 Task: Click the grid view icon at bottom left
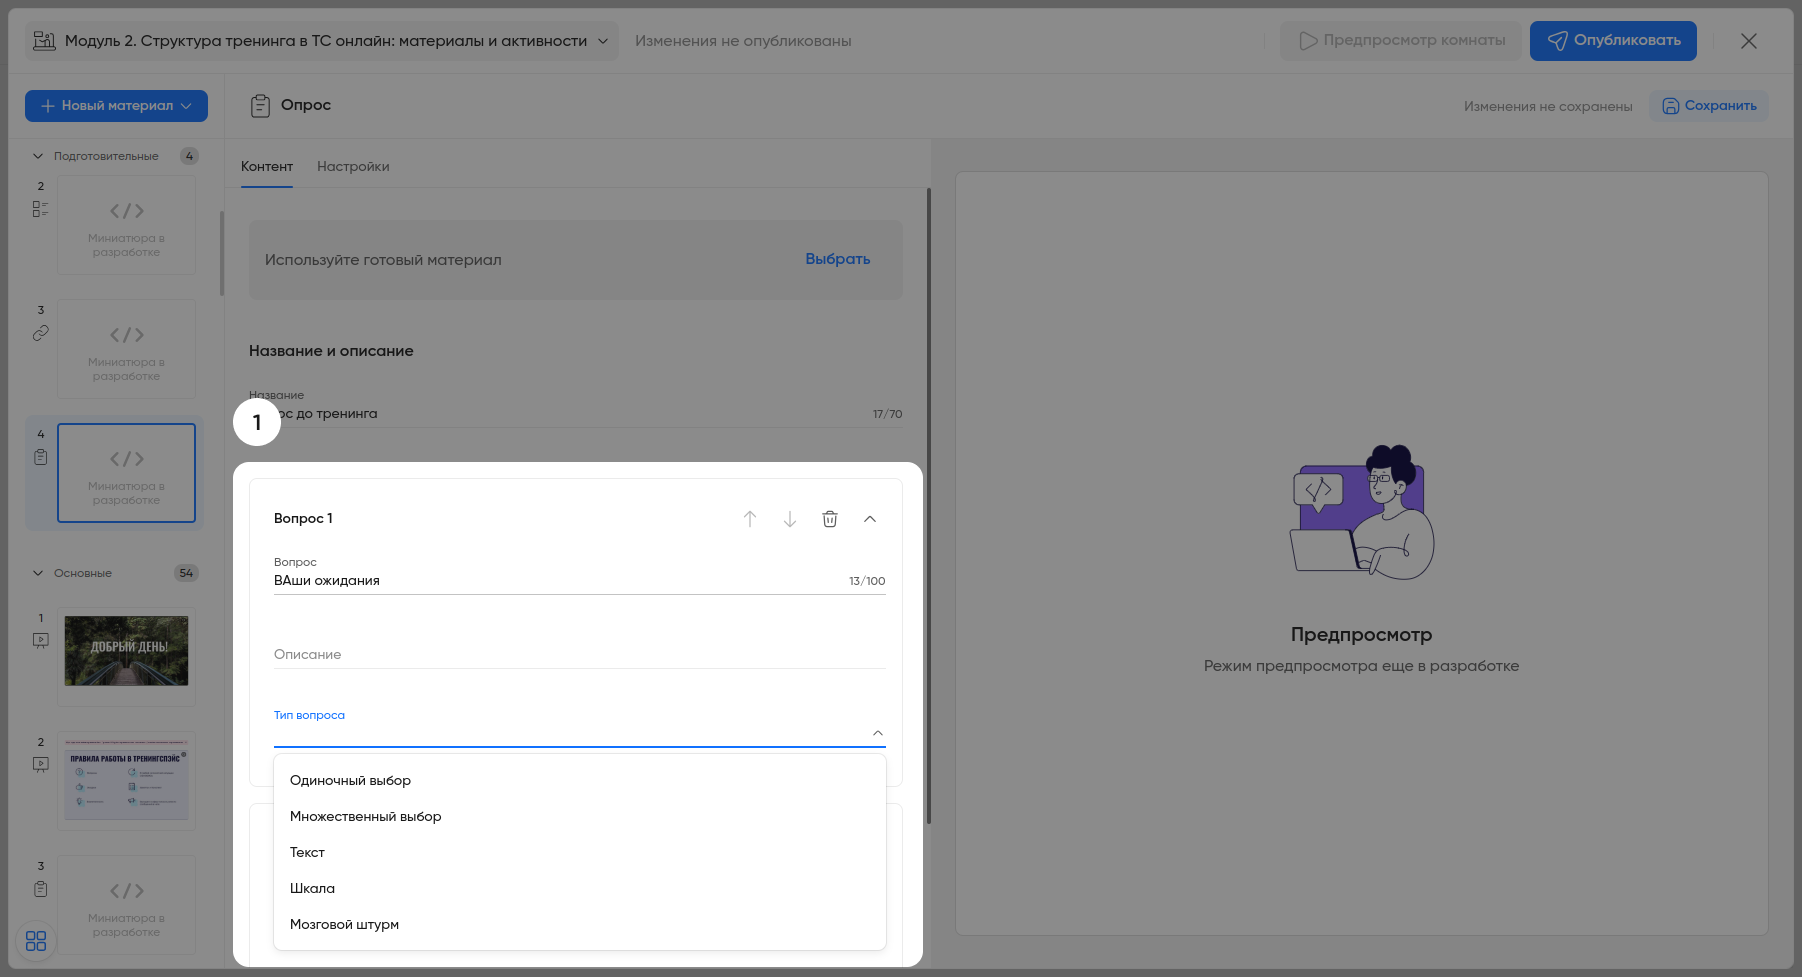(x=36, y=941)
